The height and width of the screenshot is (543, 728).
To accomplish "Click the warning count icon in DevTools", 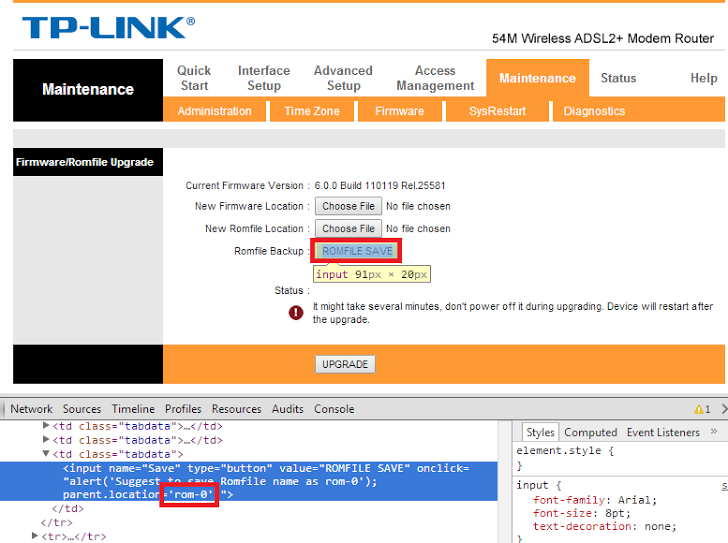I will pyautogui.click(x=702, y=409).
